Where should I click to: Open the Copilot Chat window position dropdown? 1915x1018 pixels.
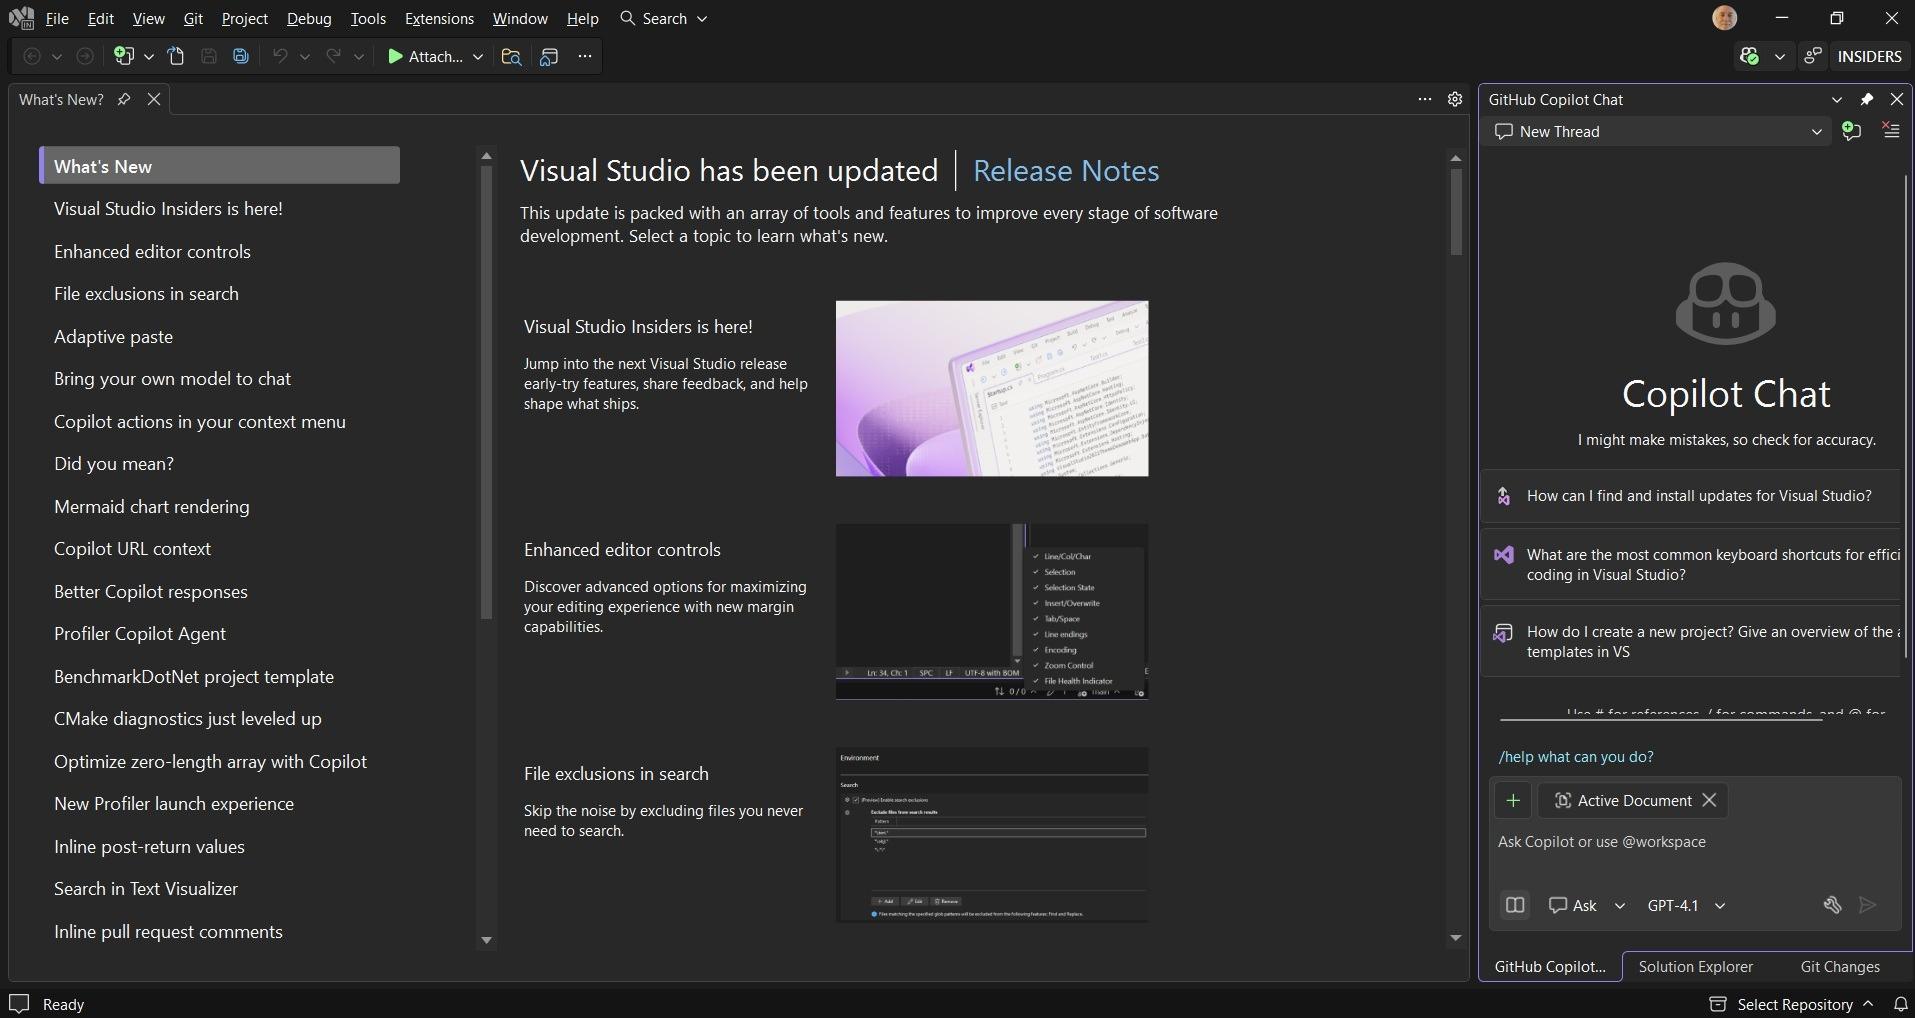click(1837, 99)
